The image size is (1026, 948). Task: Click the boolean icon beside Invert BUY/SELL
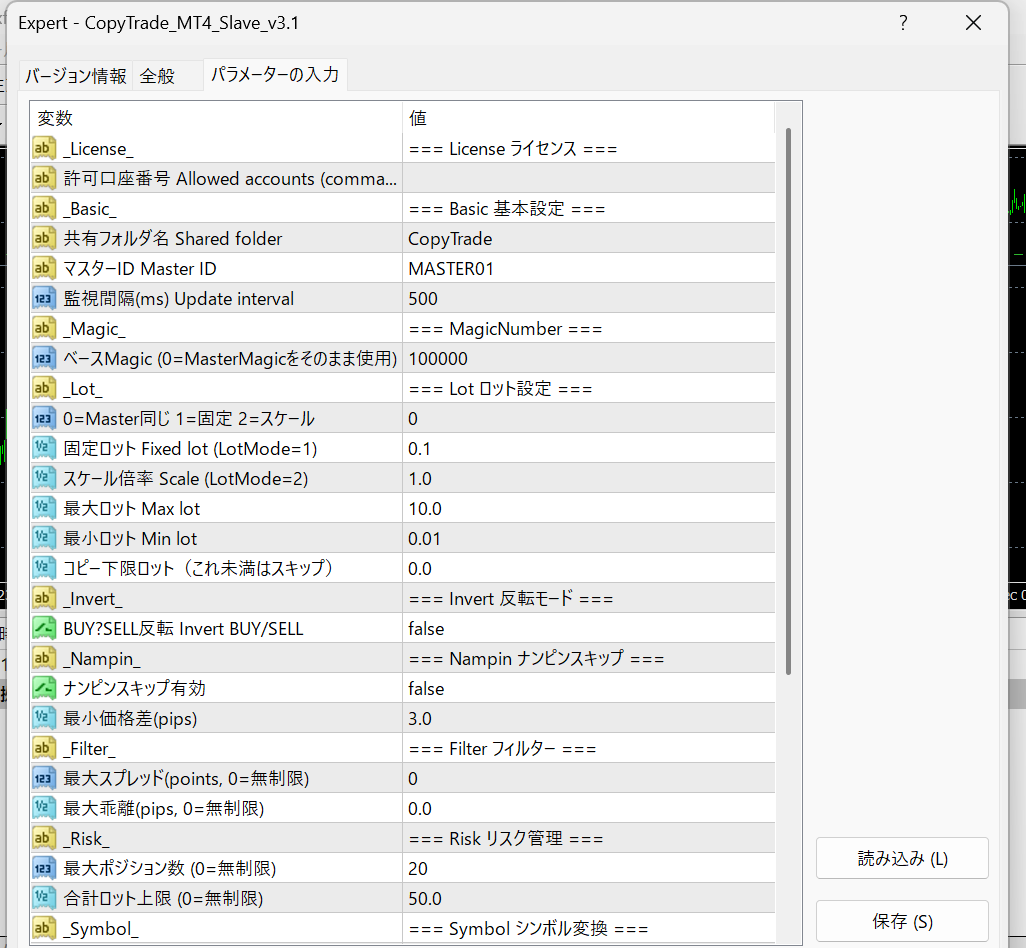tap(44, 629)
